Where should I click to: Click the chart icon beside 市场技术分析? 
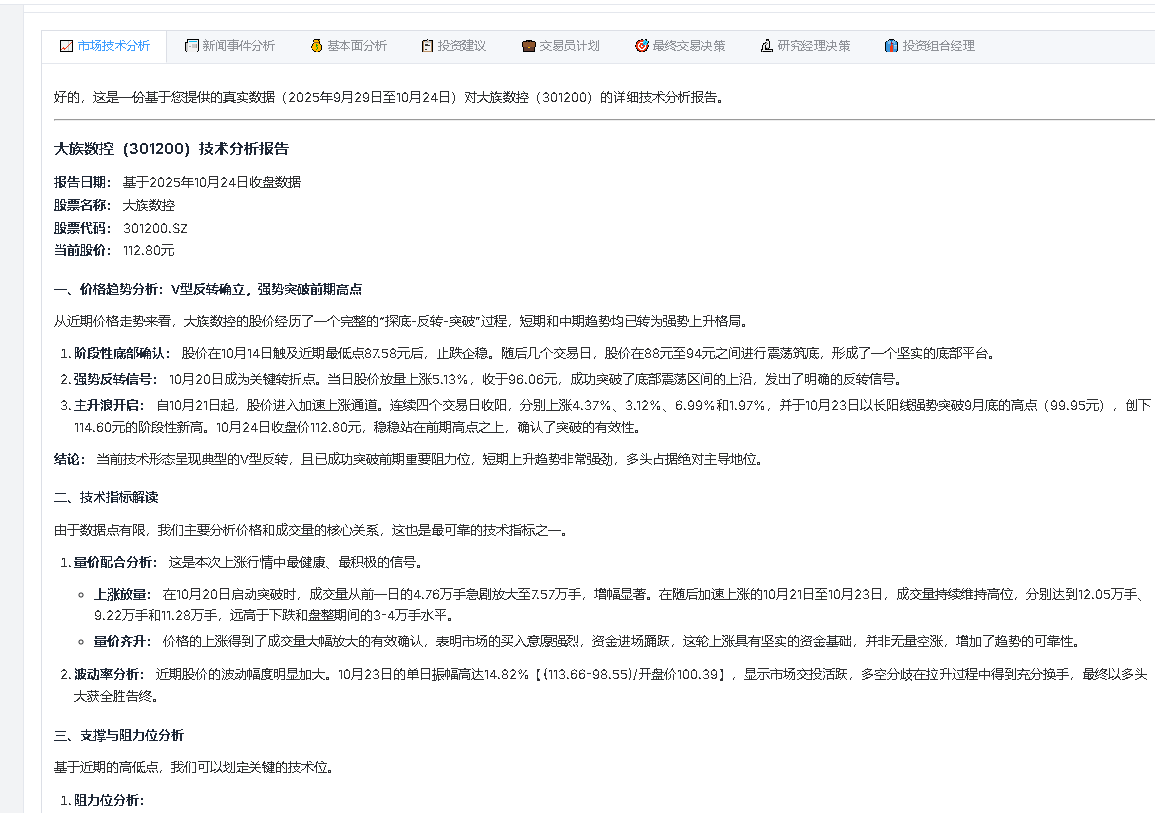point(66,46)
